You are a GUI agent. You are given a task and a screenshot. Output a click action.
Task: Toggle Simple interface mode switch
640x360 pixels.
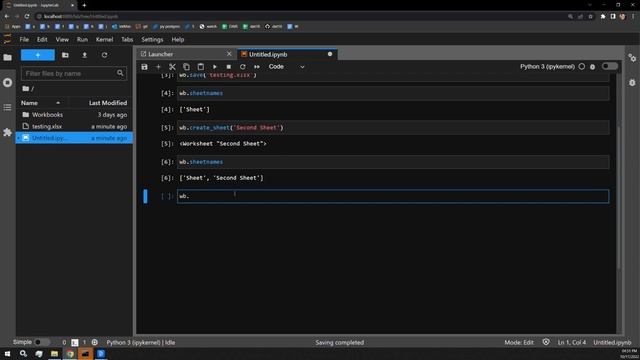tap(42, 342)
